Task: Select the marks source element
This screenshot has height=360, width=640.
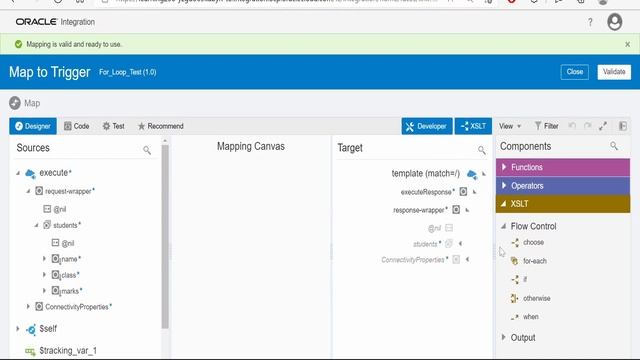Action: [x=67, y=291]
